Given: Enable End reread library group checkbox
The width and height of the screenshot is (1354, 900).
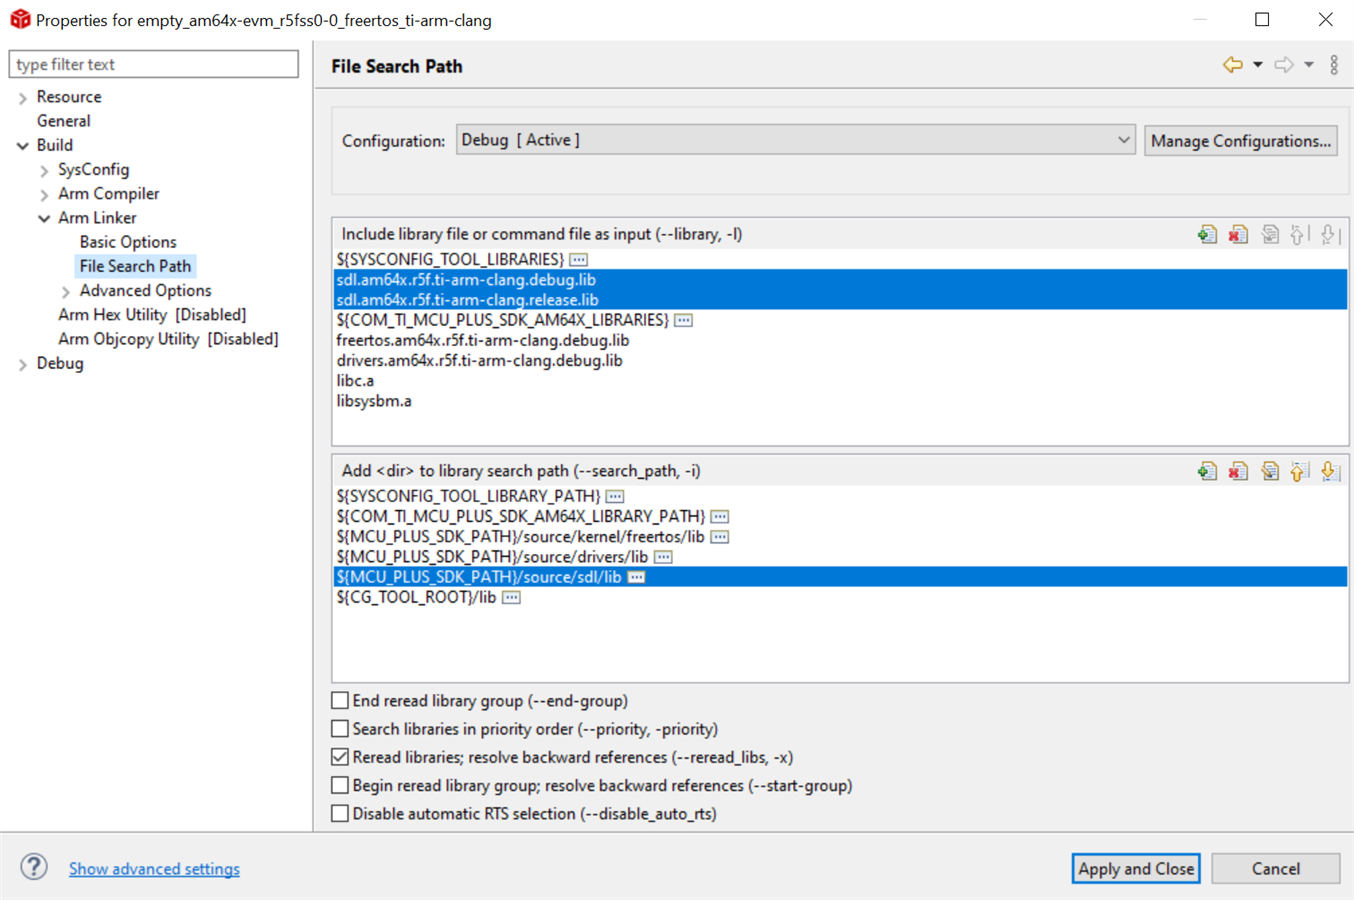Looking at the screenshot, I should click(x=340, y=700).
